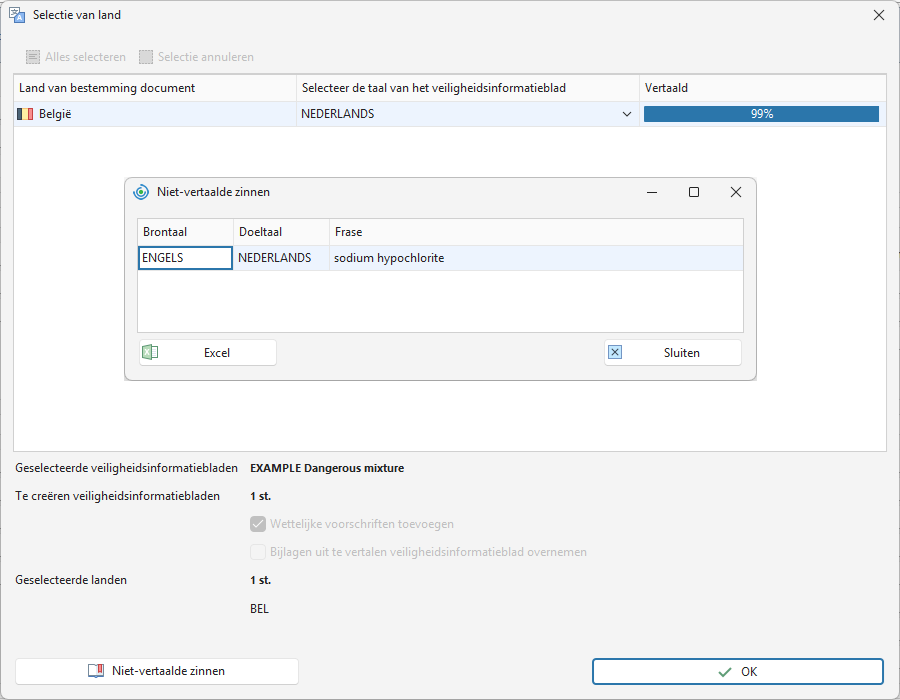The width and height of the screenshot is (900, 700).
Task: Click the Doeltaal column header
Action: (281, 232)
